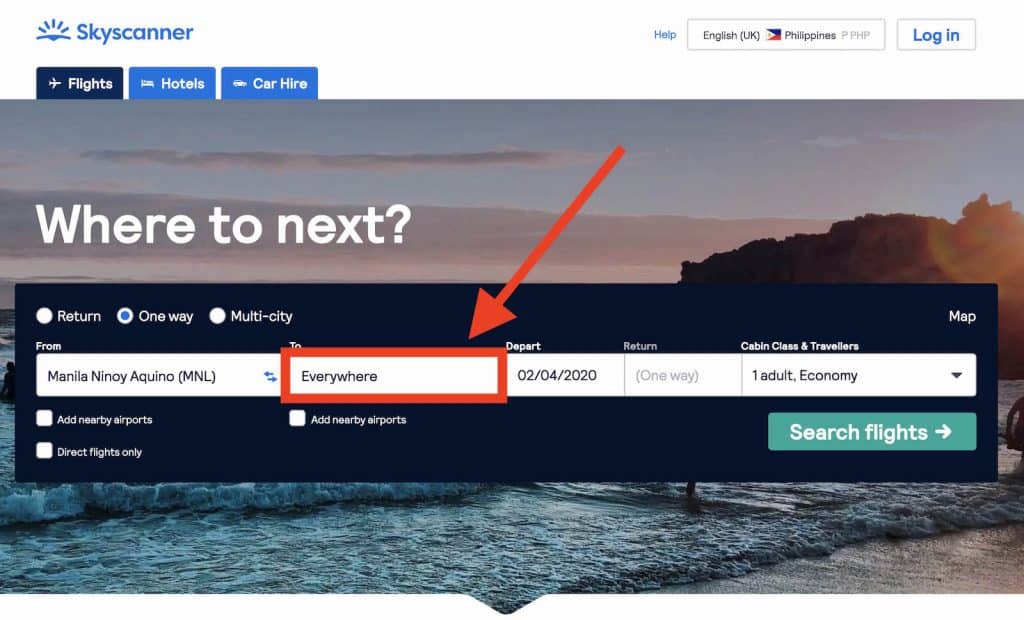Tick Add nearby airports under To field
Viewport: 1024px width, 620px height.
point(297,419)
